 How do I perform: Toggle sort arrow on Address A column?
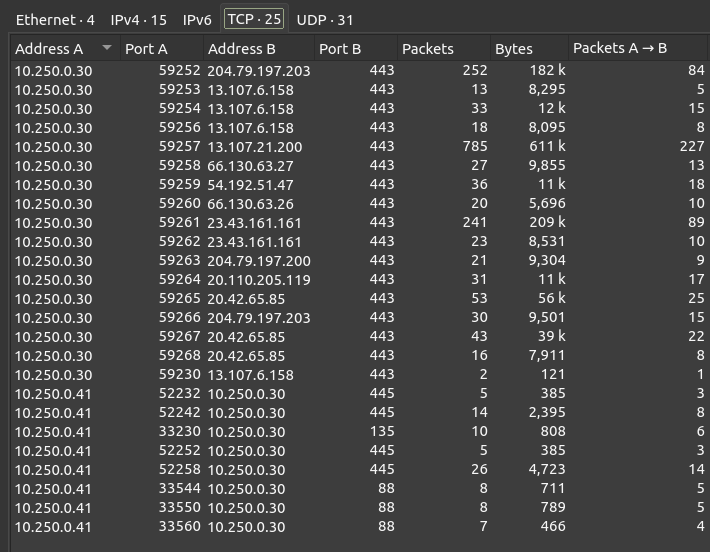107,48
